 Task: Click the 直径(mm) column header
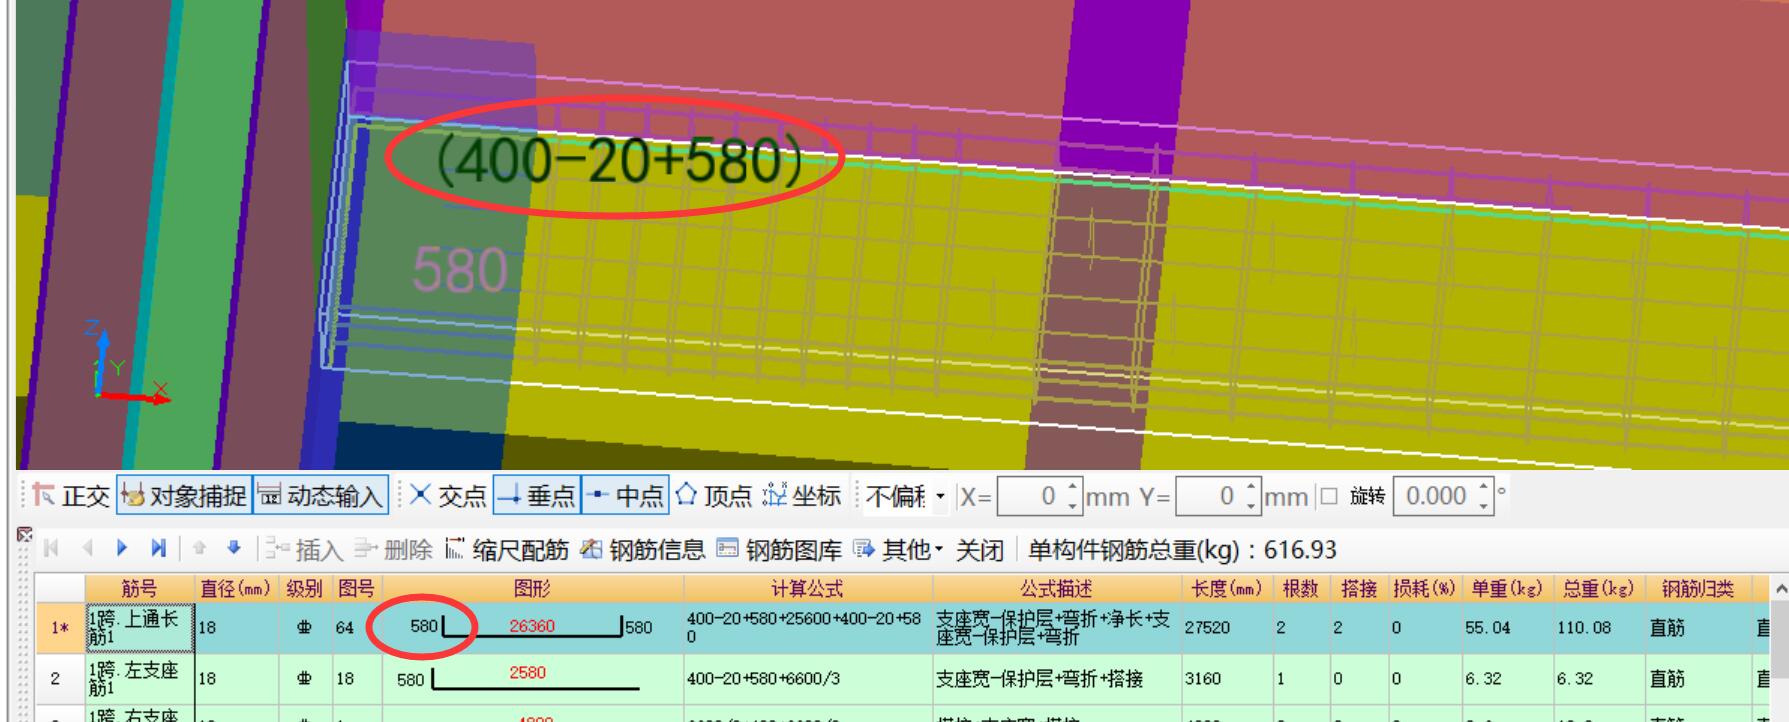click(235, 588)
